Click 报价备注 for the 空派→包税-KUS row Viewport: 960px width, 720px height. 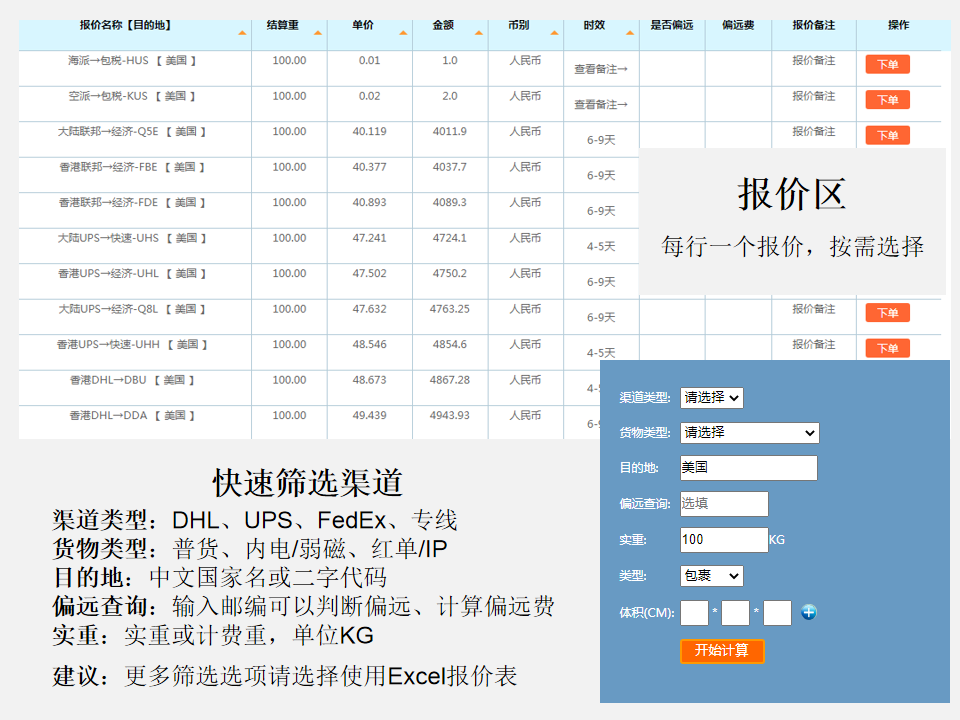(813, 96)
